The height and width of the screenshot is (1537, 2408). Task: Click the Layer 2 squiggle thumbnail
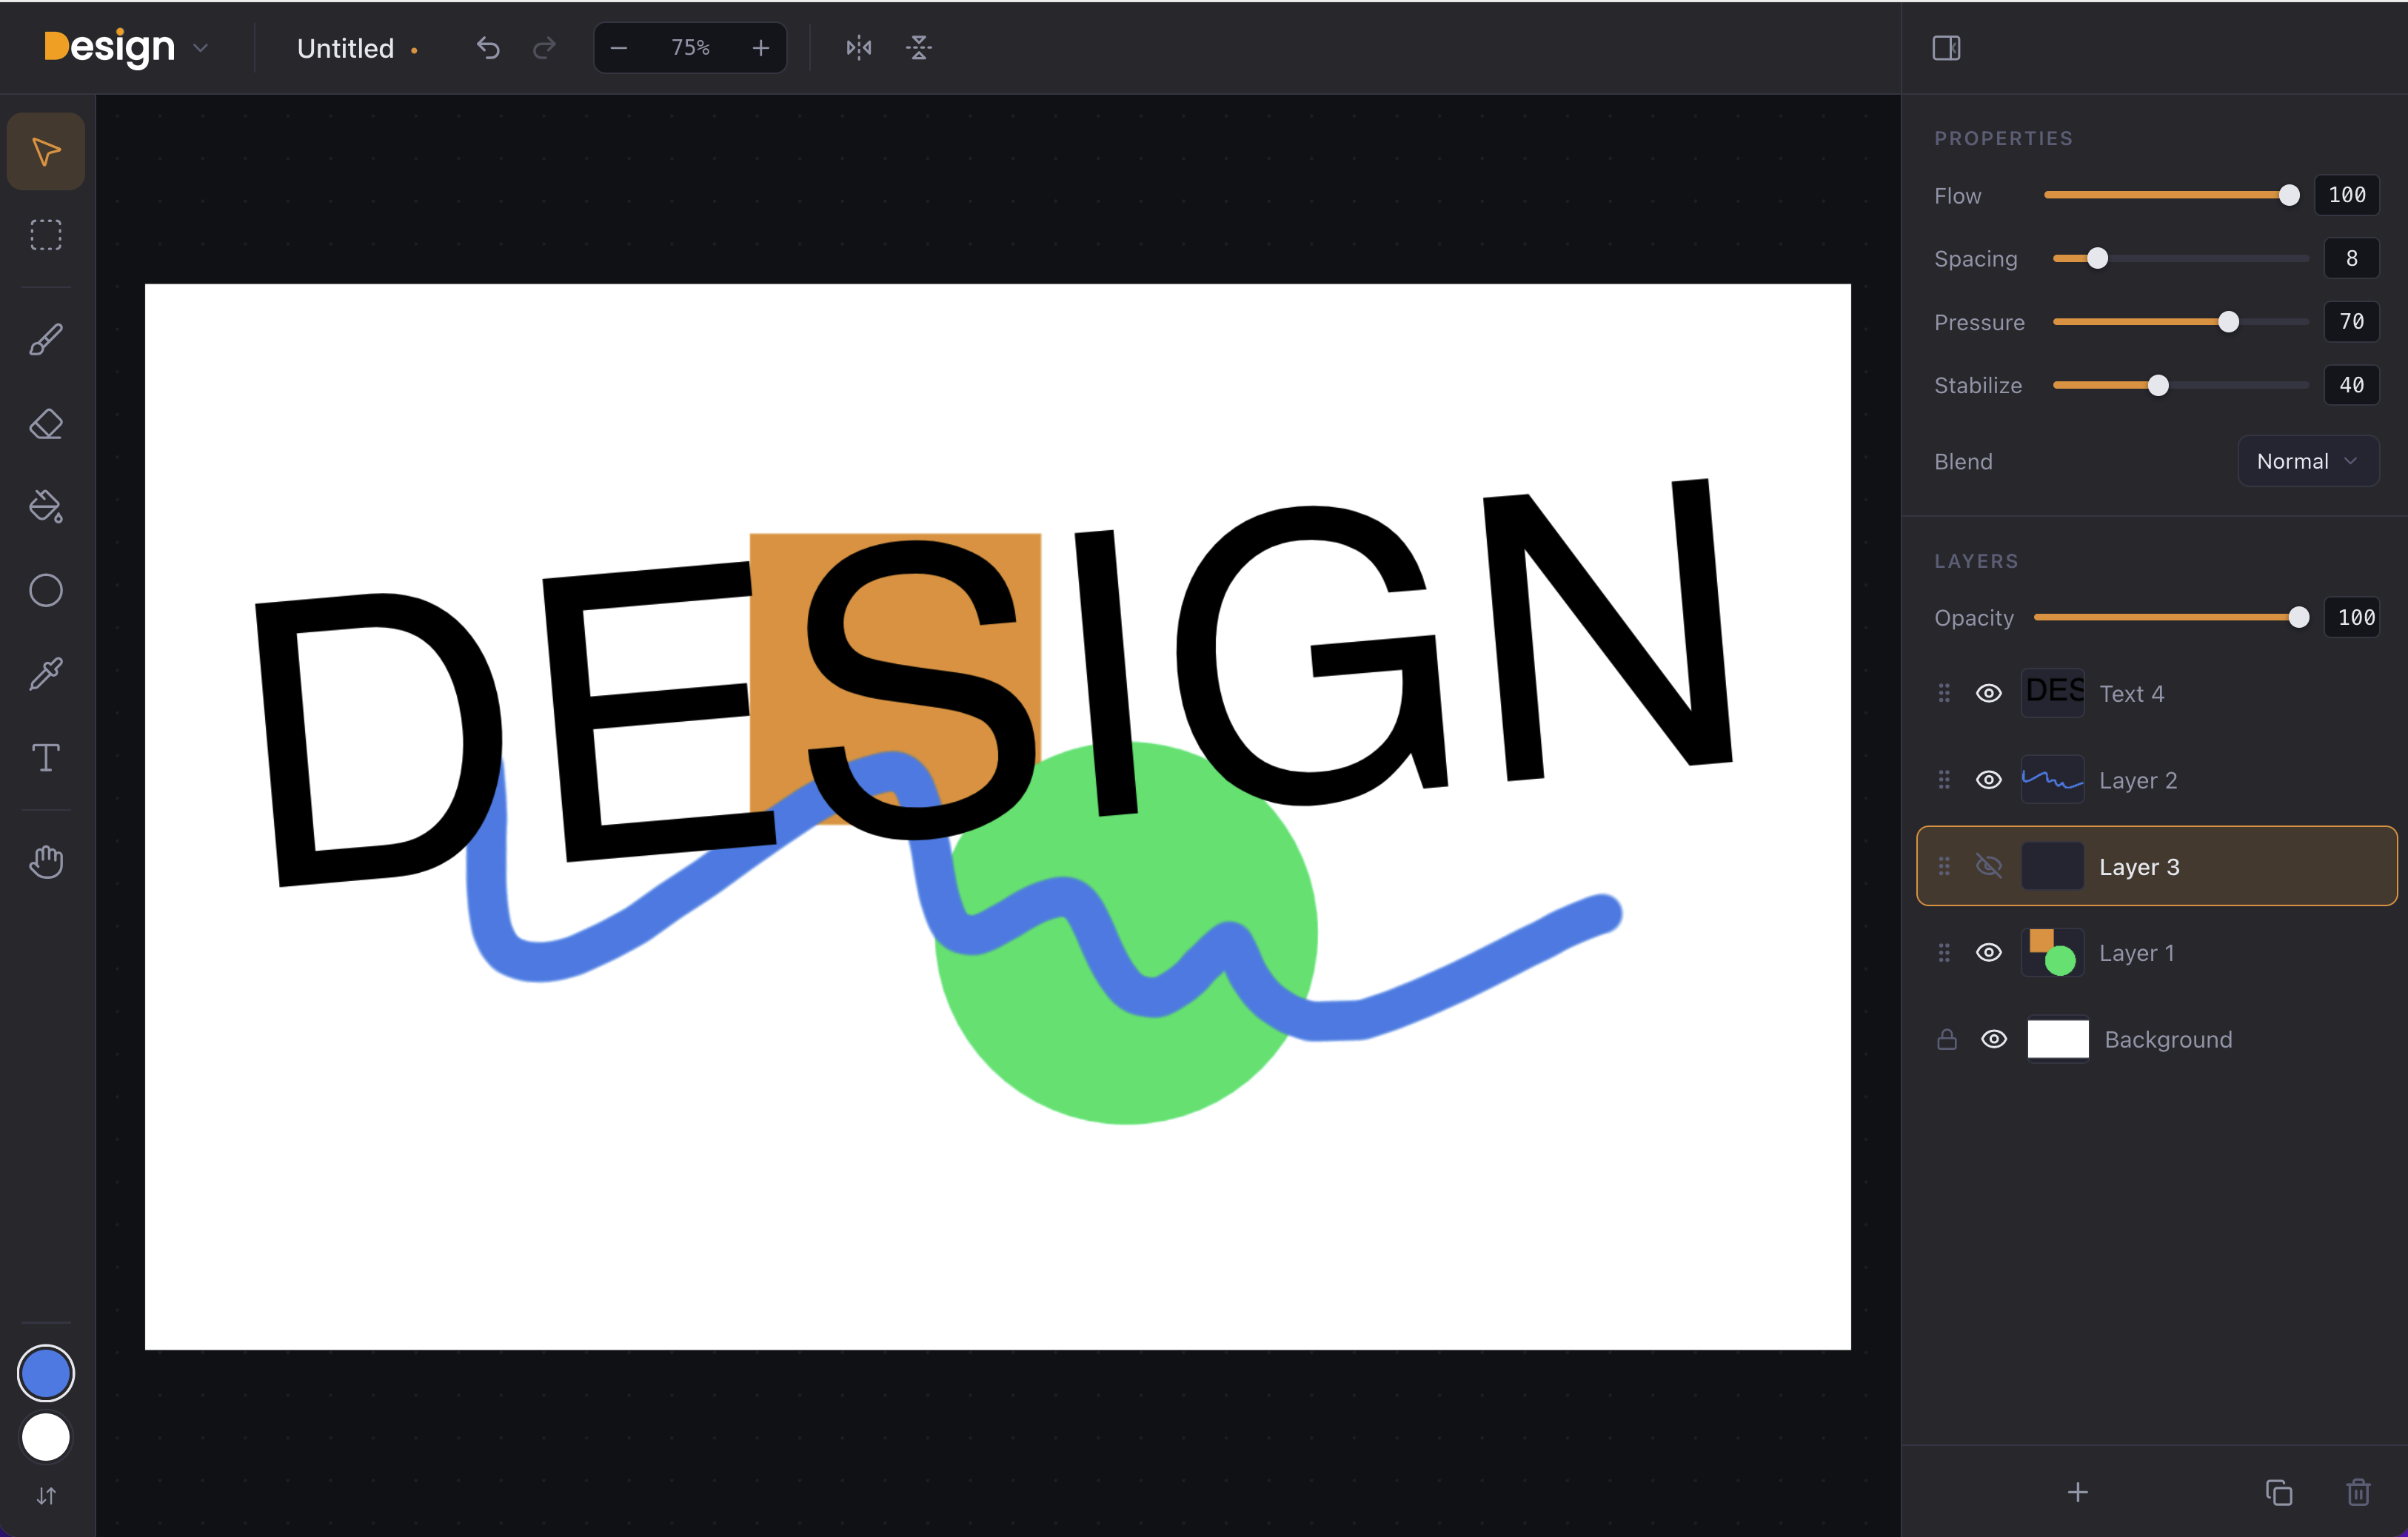tap(2053, 780)
